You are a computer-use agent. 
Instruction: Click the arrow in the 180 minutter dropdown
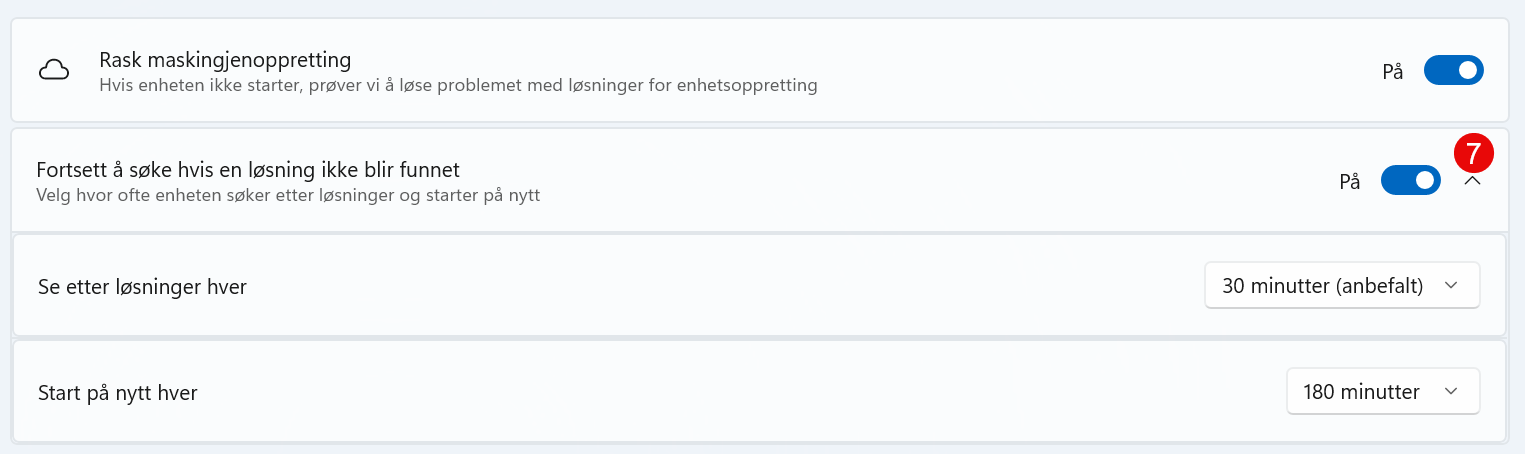[1452, 392]
